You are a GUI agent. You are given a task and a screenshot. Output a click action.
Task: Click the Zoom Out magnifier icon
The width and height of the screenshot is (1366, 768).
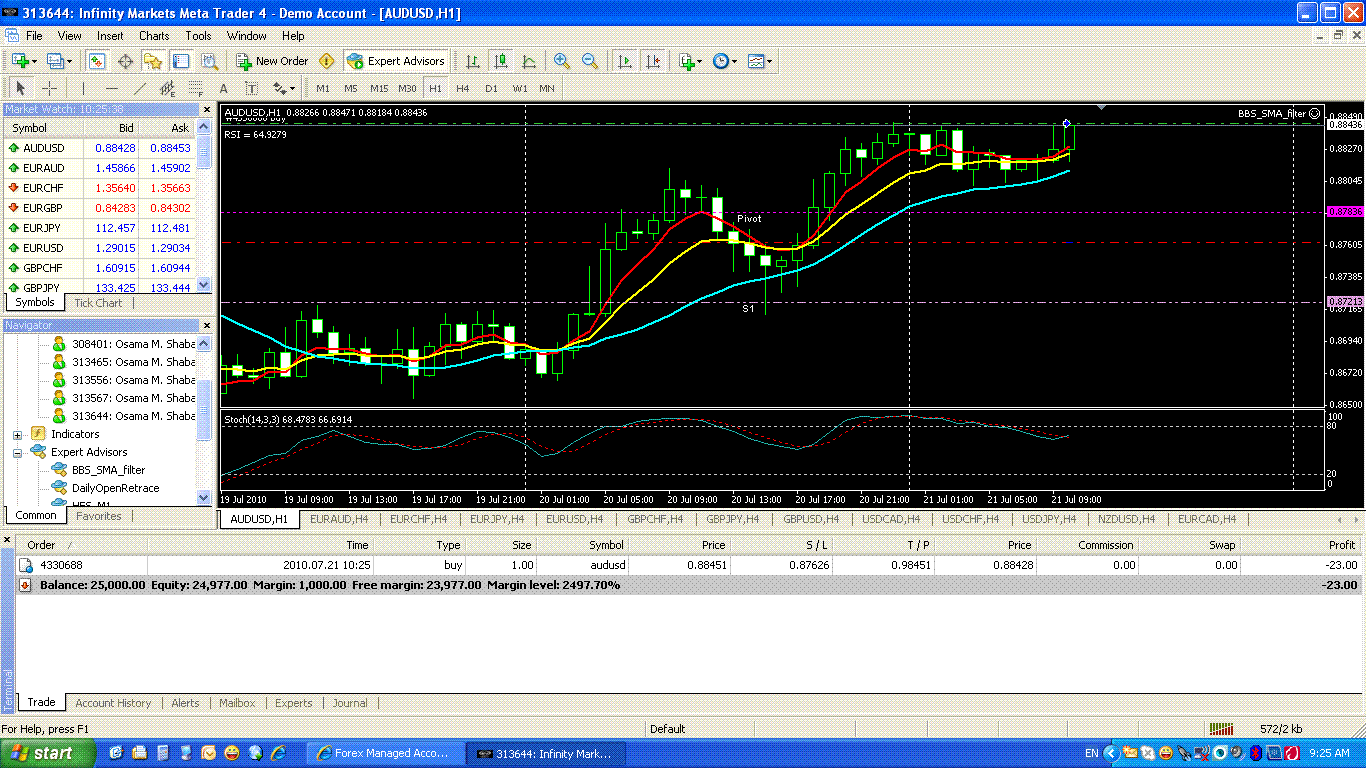coord(590,61)
